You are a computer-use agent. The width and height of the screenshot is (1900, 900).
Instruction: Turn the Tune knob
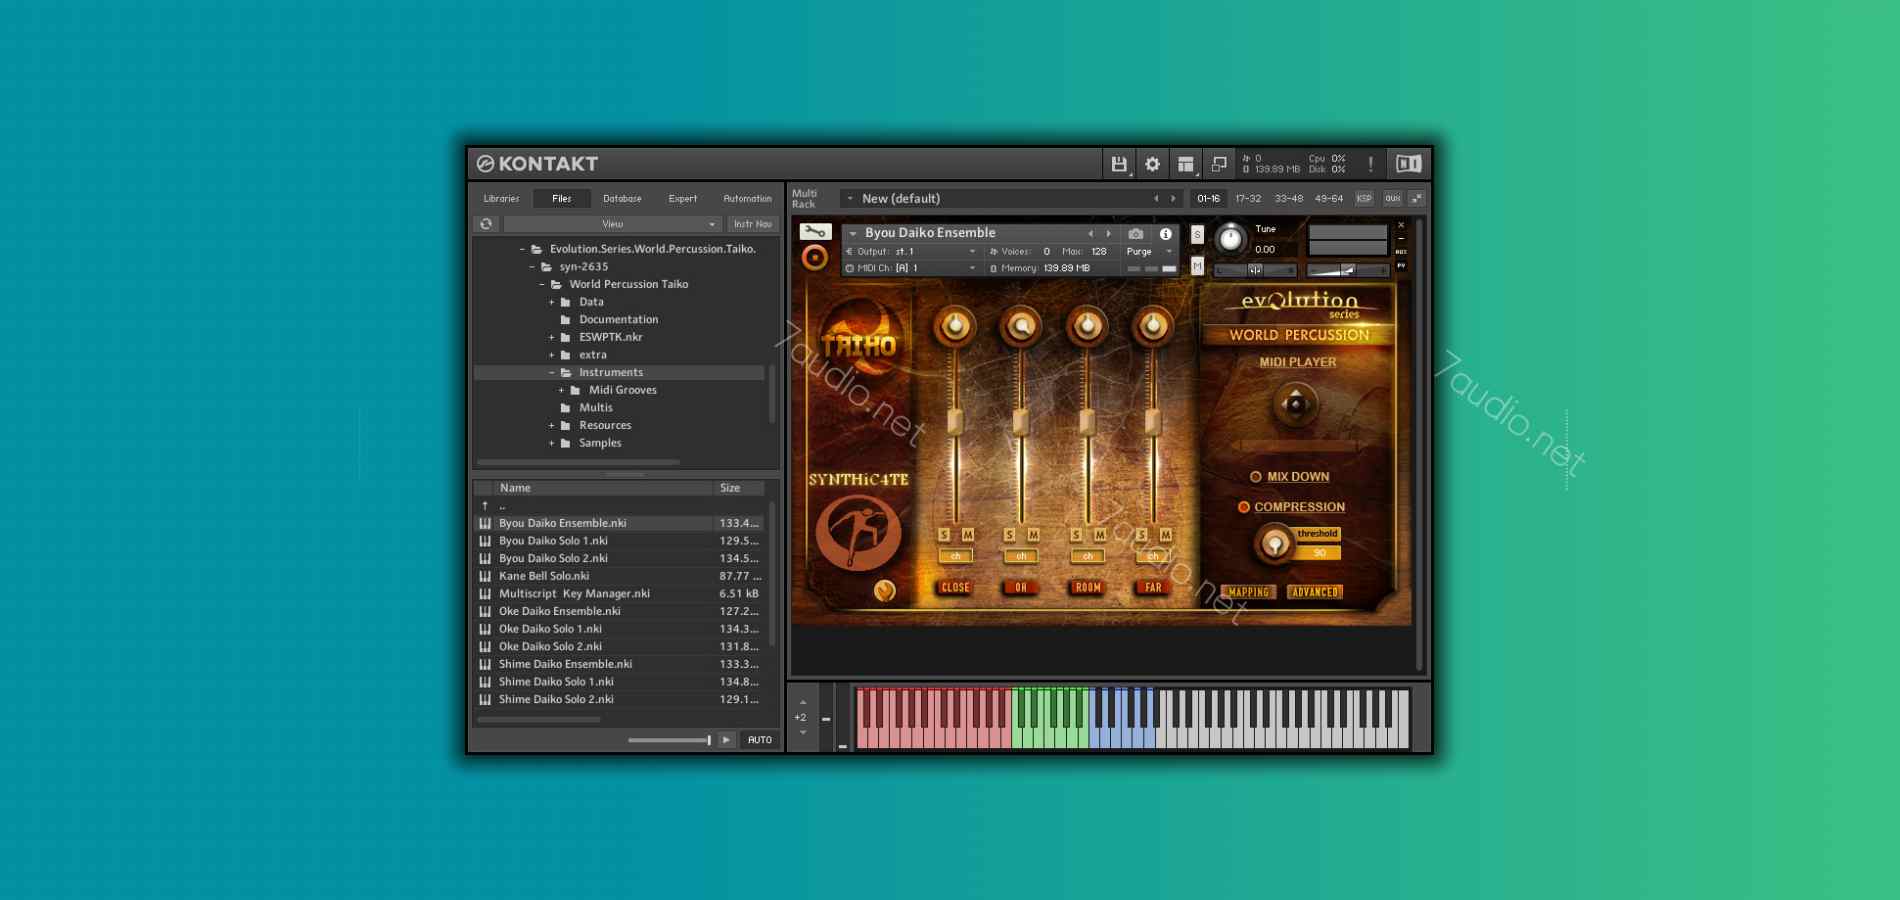(1230, 239)
